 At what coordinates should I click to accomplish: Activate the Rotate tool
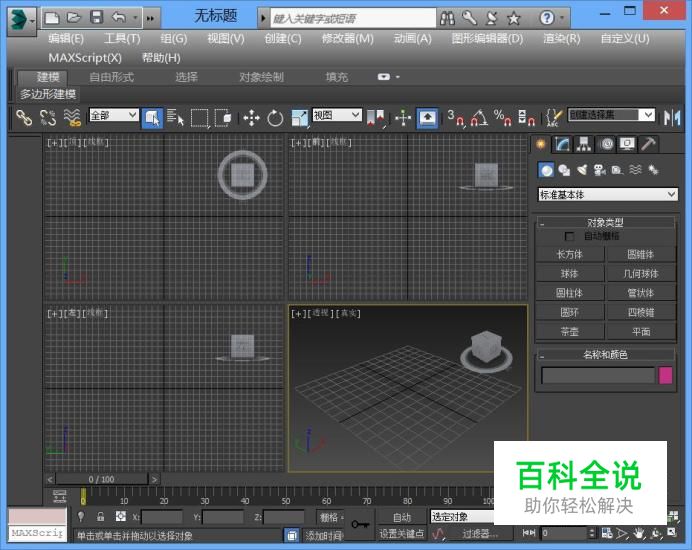coord(275,117)
